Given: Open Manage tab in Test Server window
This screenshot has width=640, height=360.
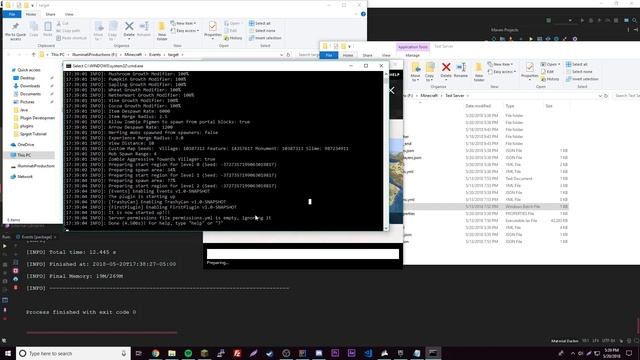Looking at the screenshot, I should tap(413, 55).
